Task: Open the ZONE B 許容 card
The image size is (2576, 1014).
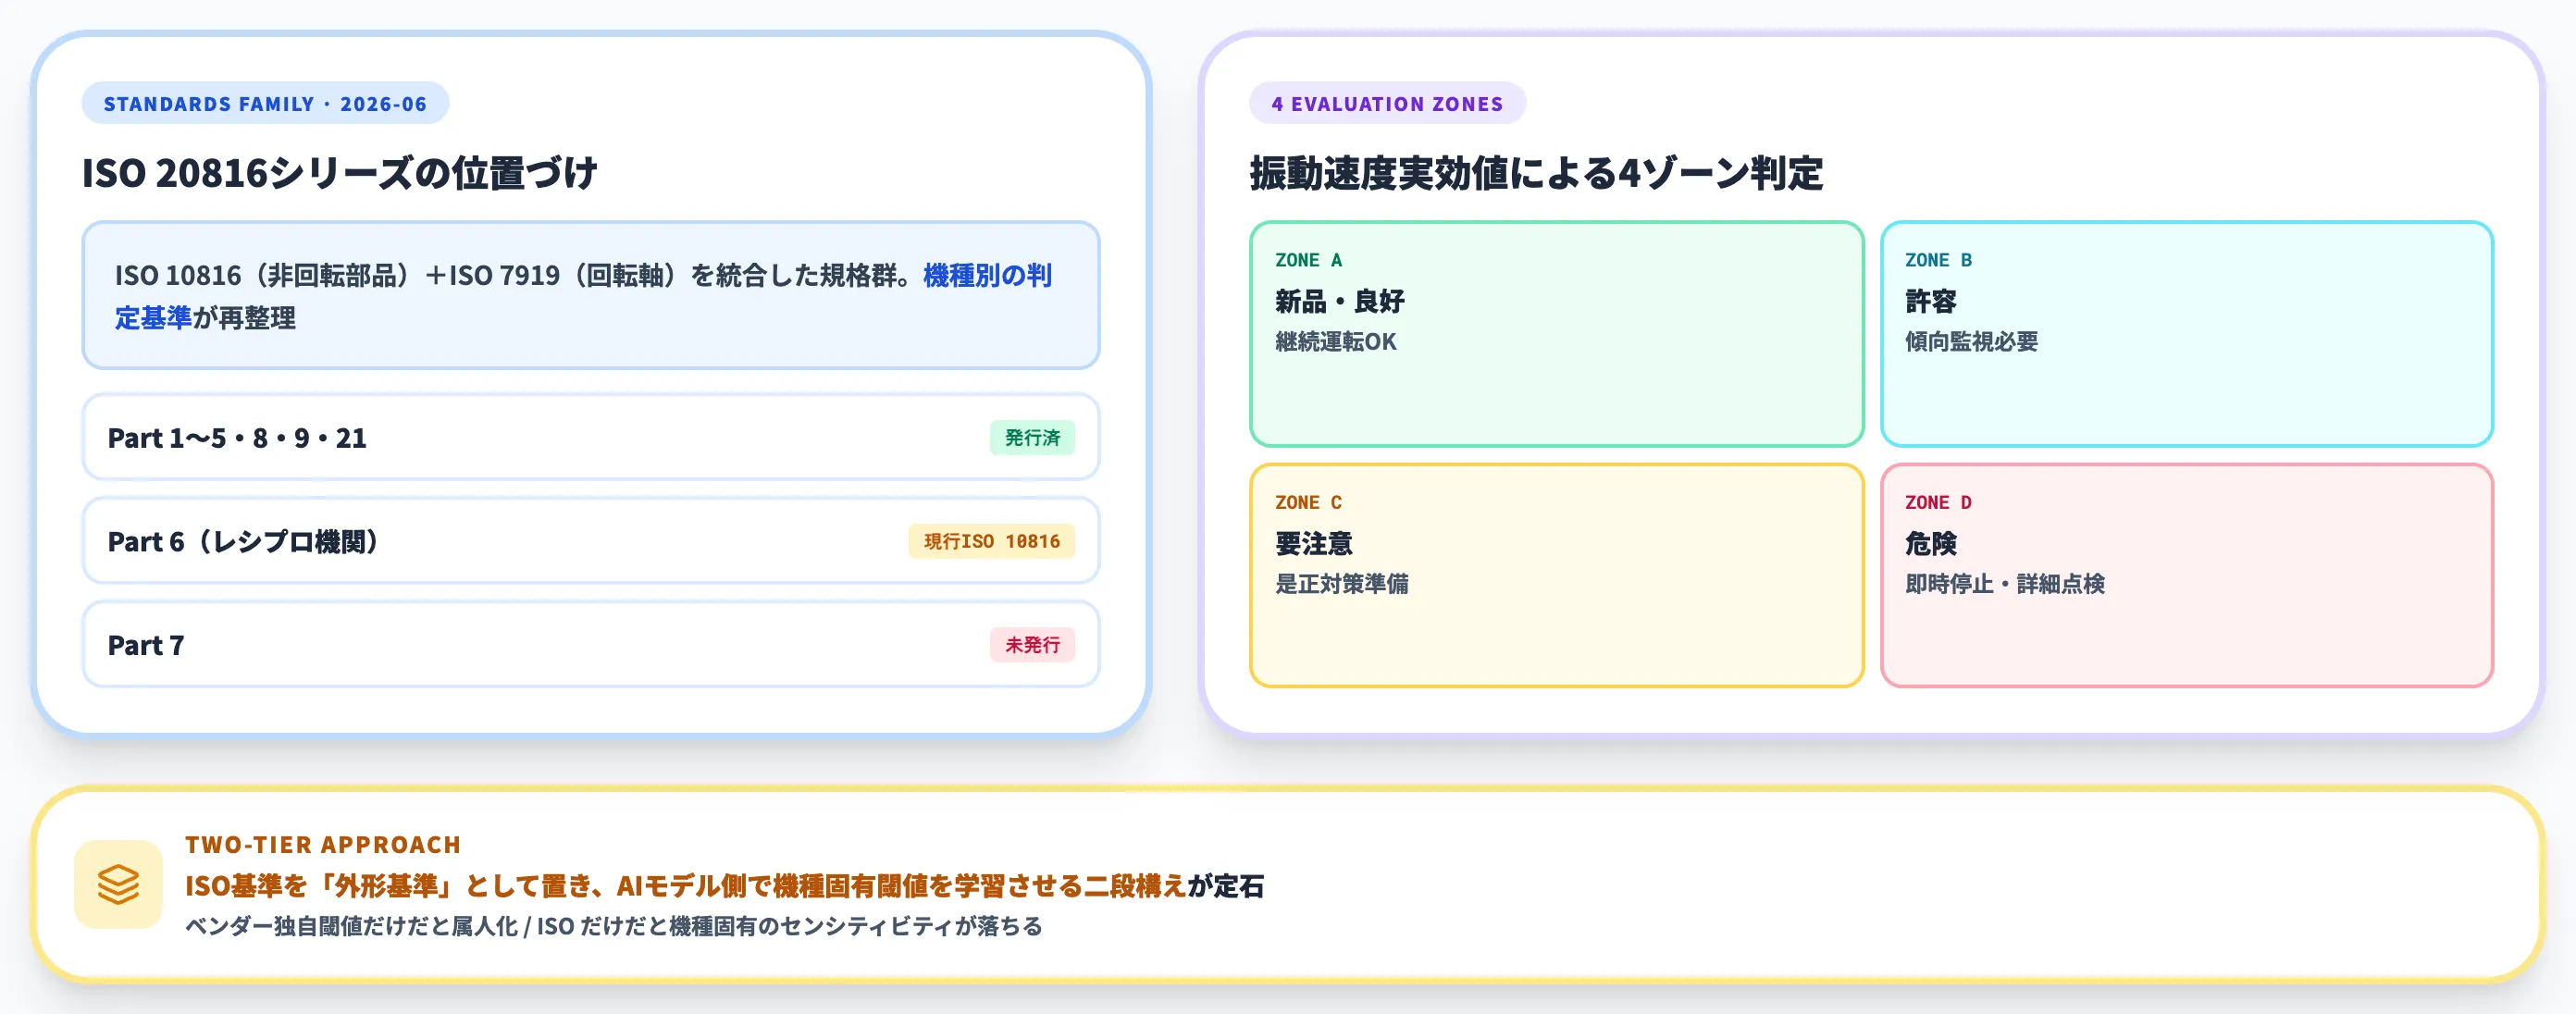Action: pos(2186,334)
